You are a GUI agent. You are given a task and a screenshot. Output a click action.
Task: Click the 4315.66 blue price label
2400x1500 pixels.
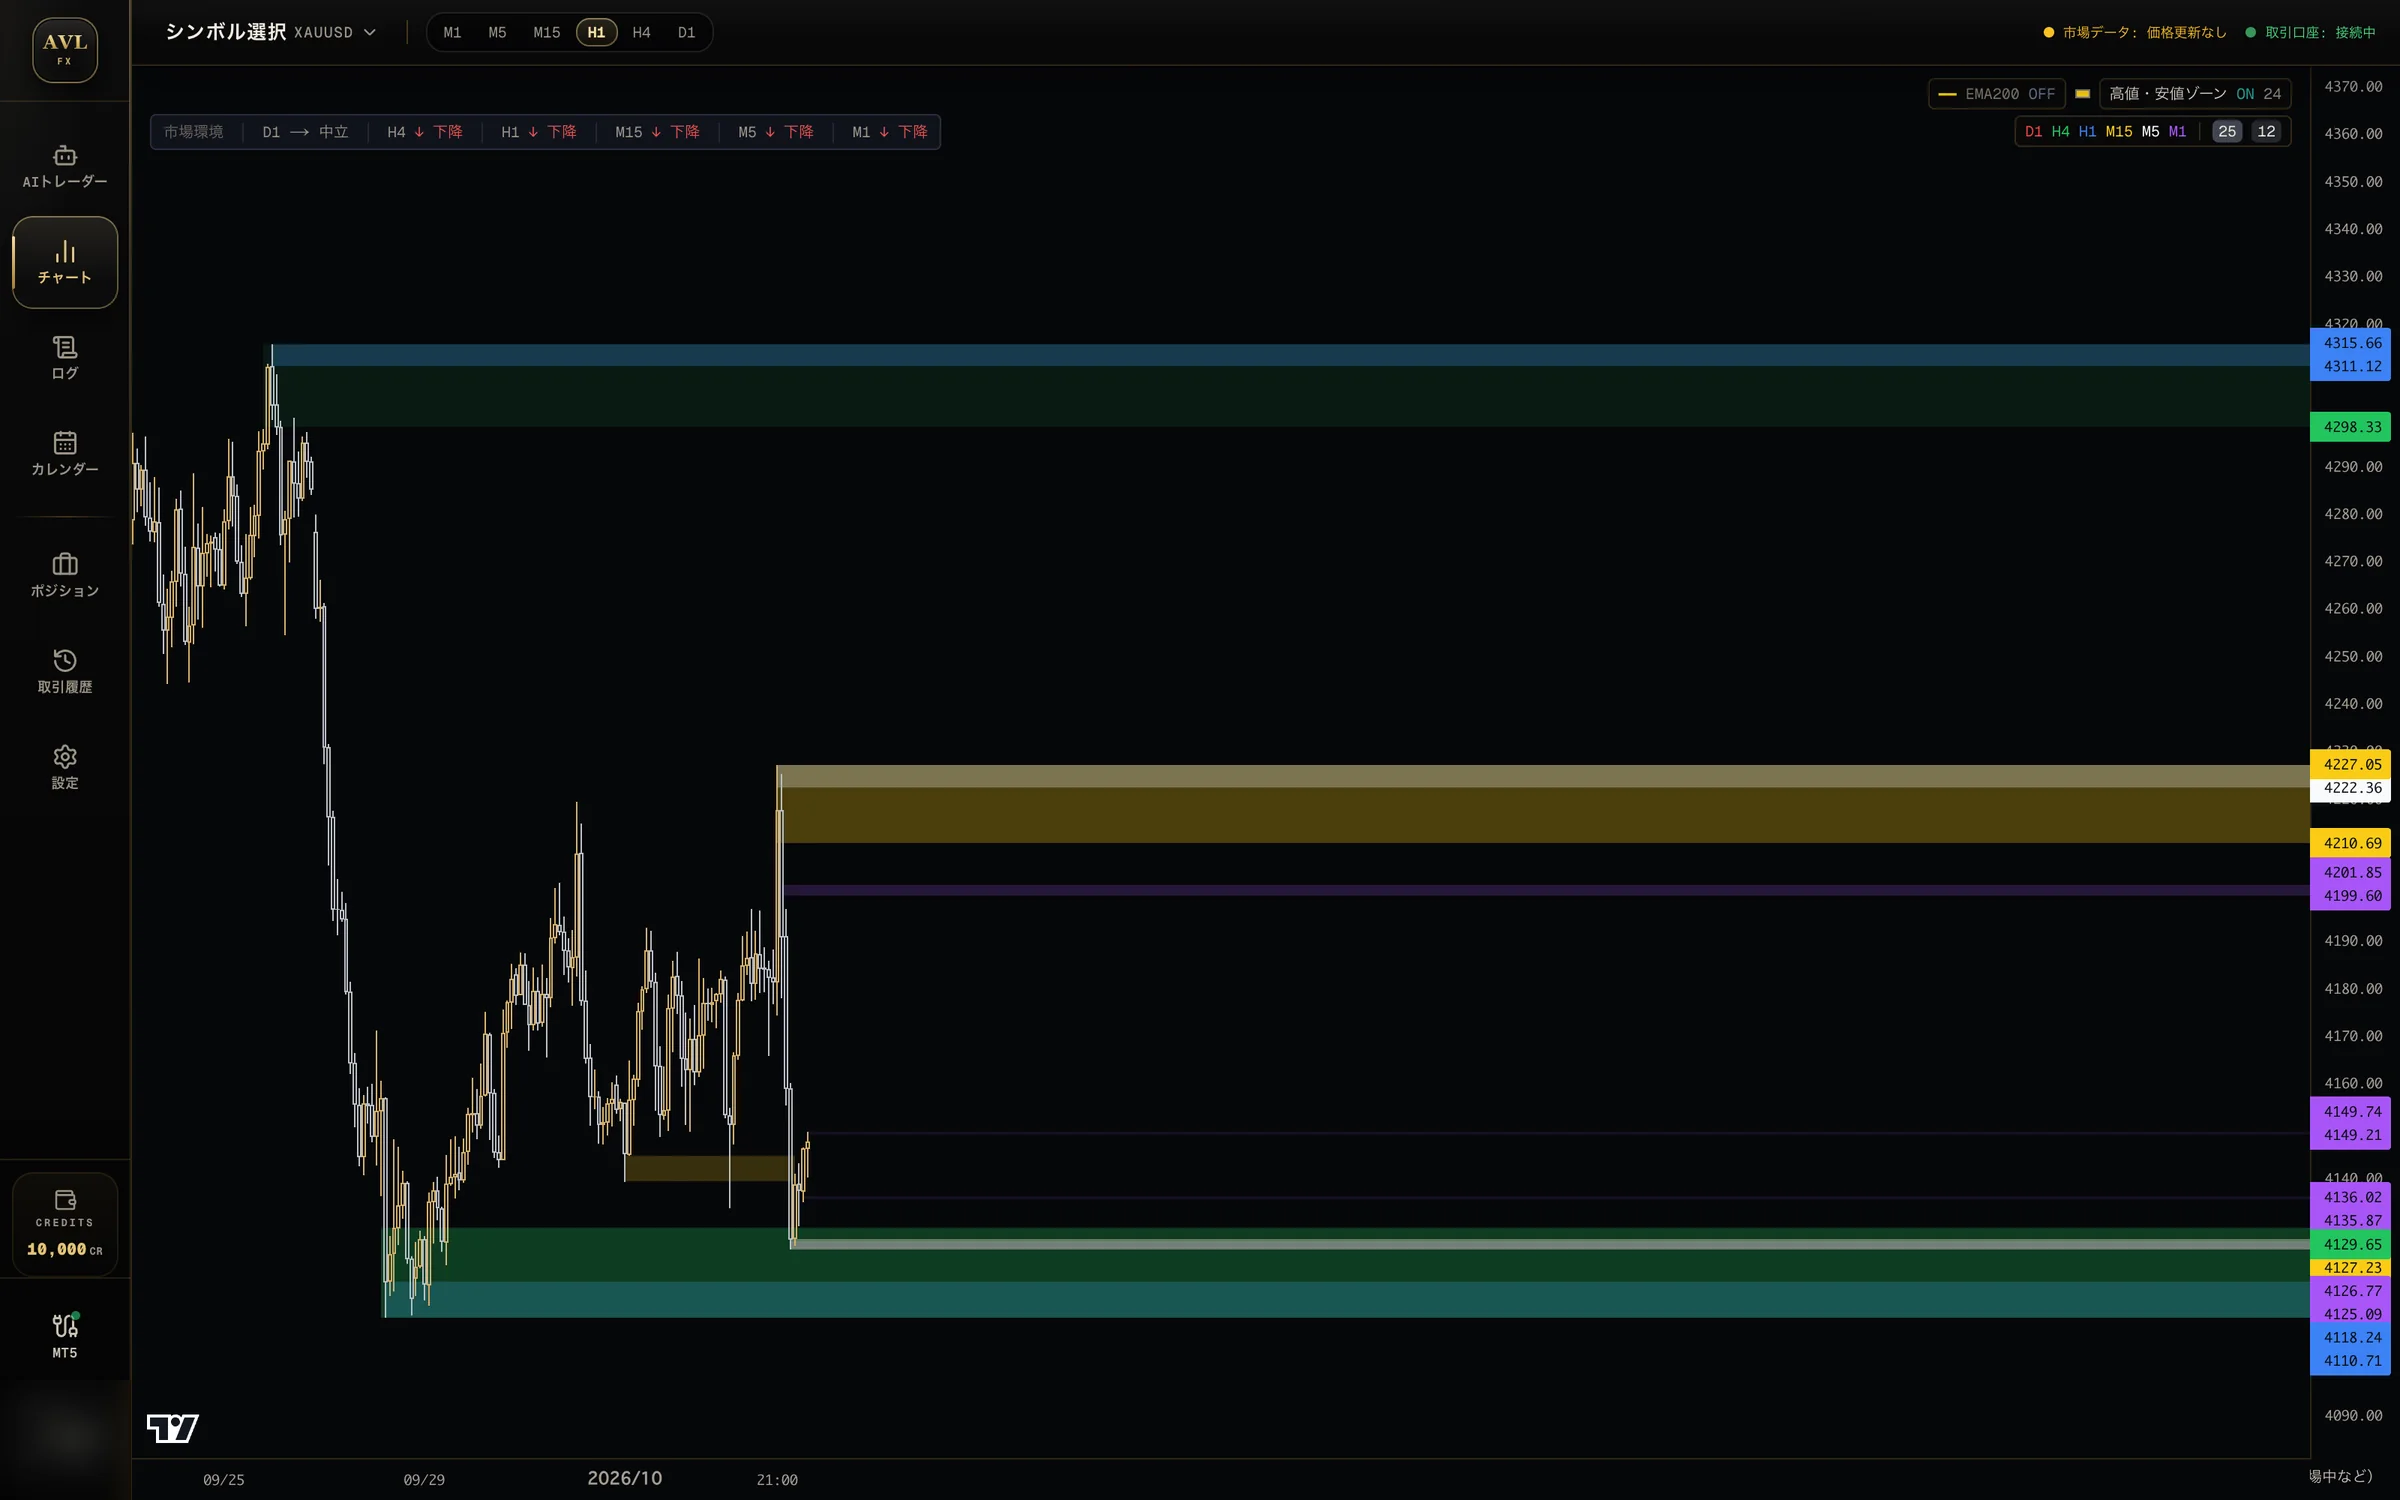2350,343
